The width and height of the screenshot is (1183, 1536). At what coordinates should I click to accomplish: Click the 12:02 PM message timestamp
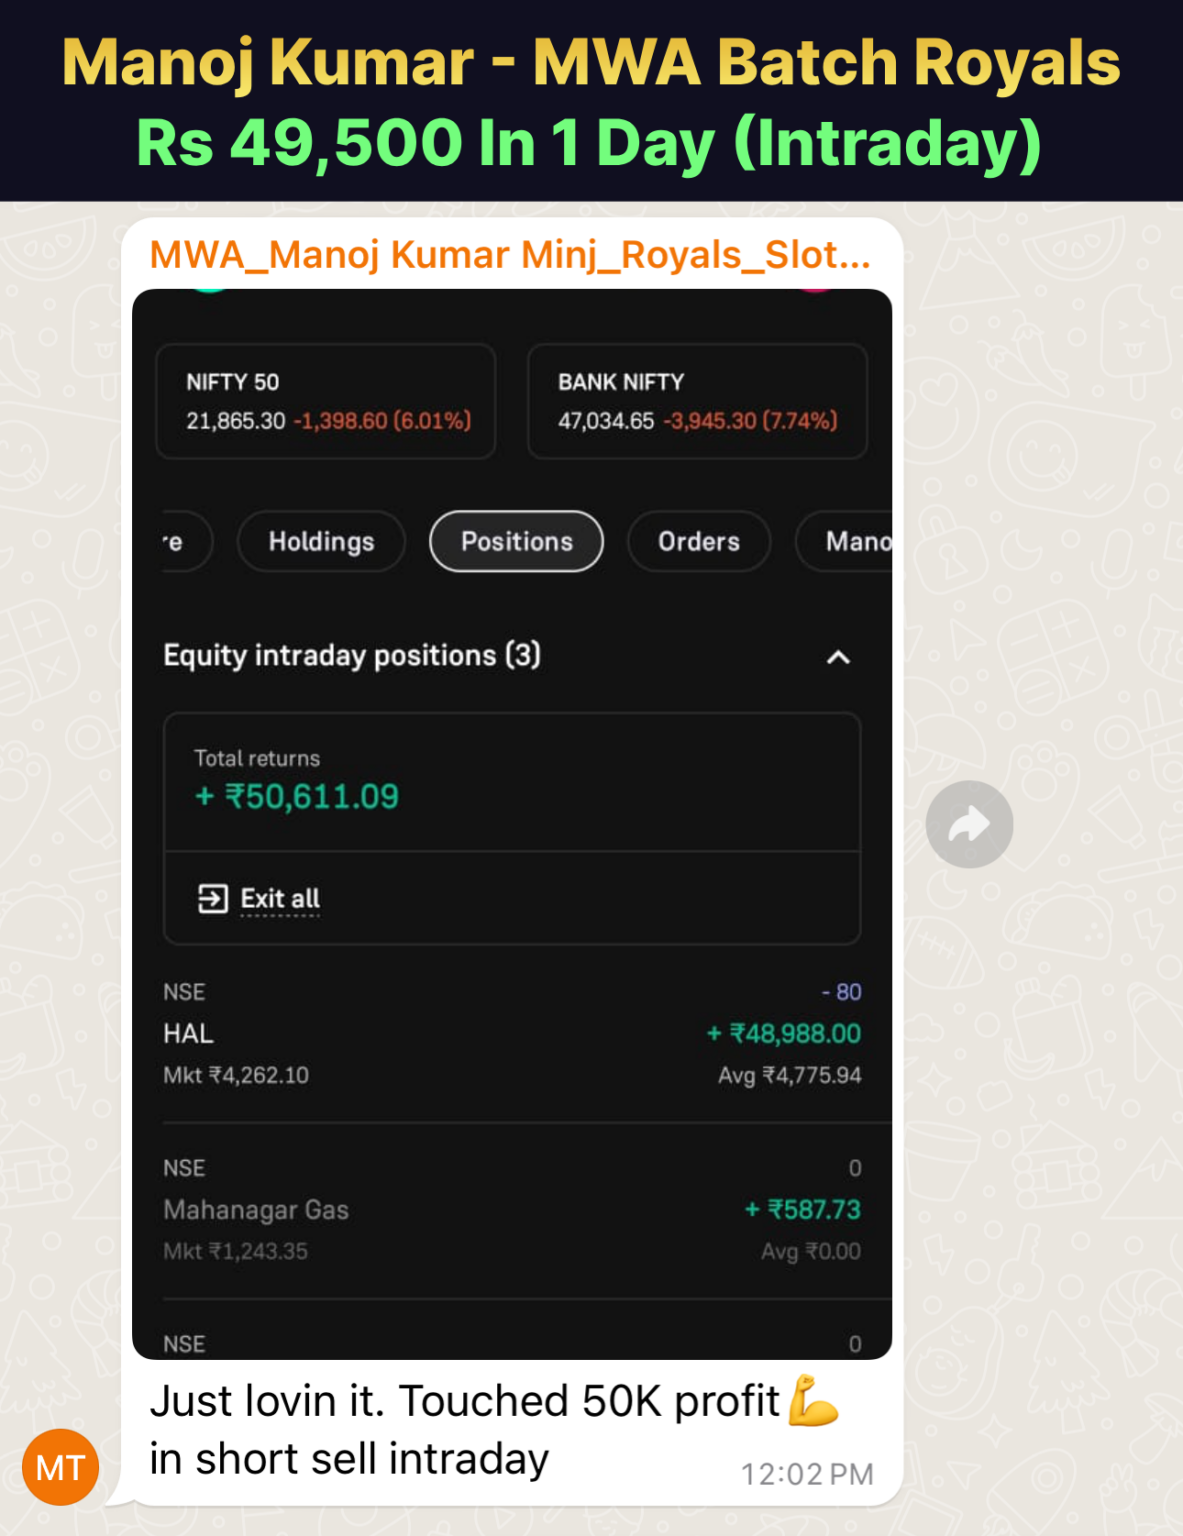(806, 1474)
